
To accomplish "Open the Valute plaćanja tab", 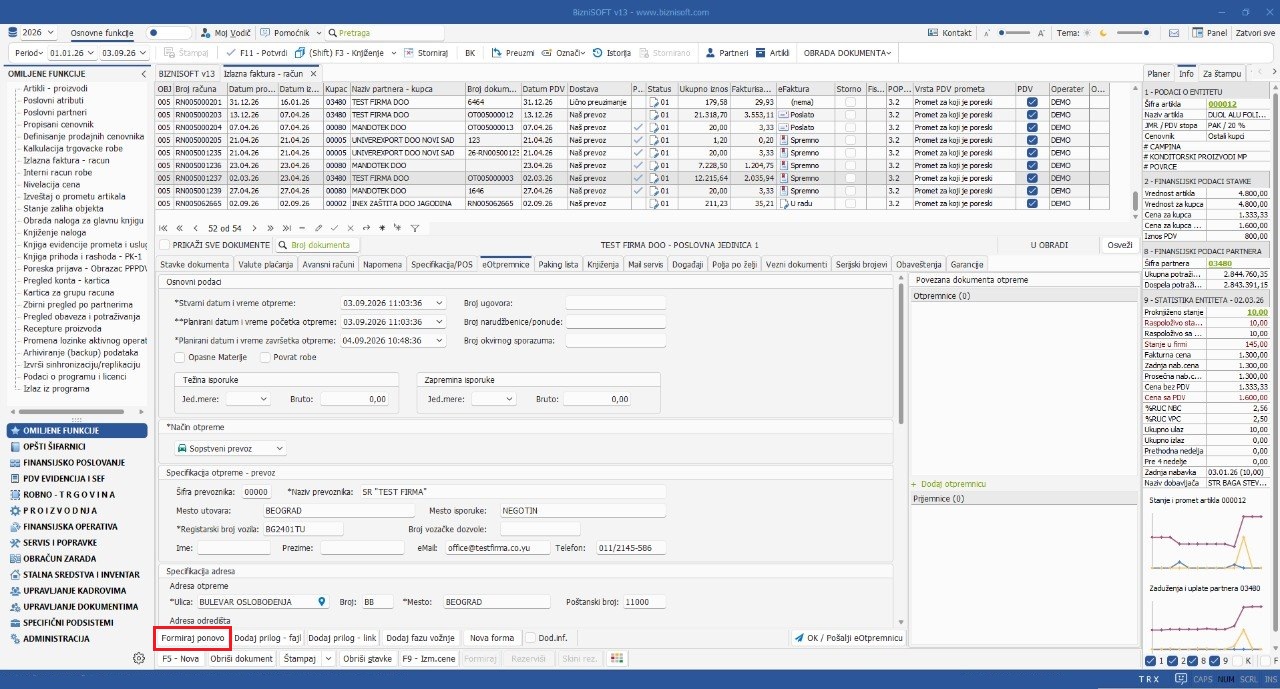I will coord(265,264).
